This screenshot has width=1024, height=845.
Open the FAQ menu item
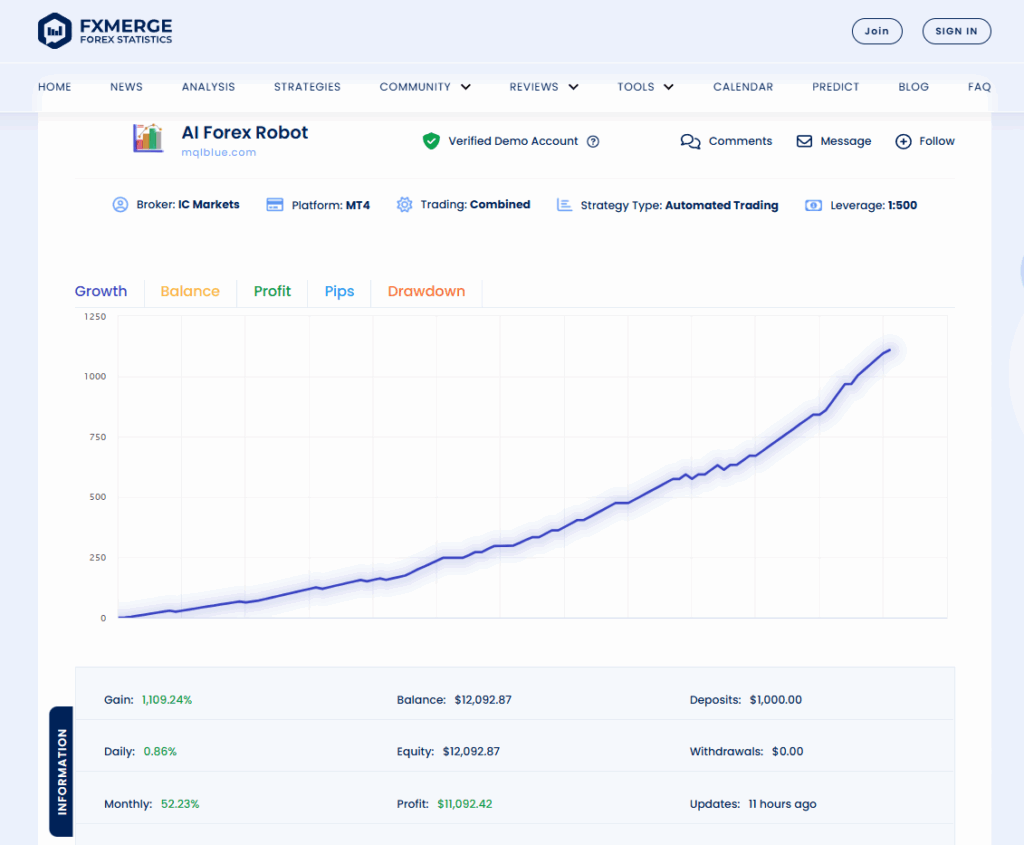(979, 87)
